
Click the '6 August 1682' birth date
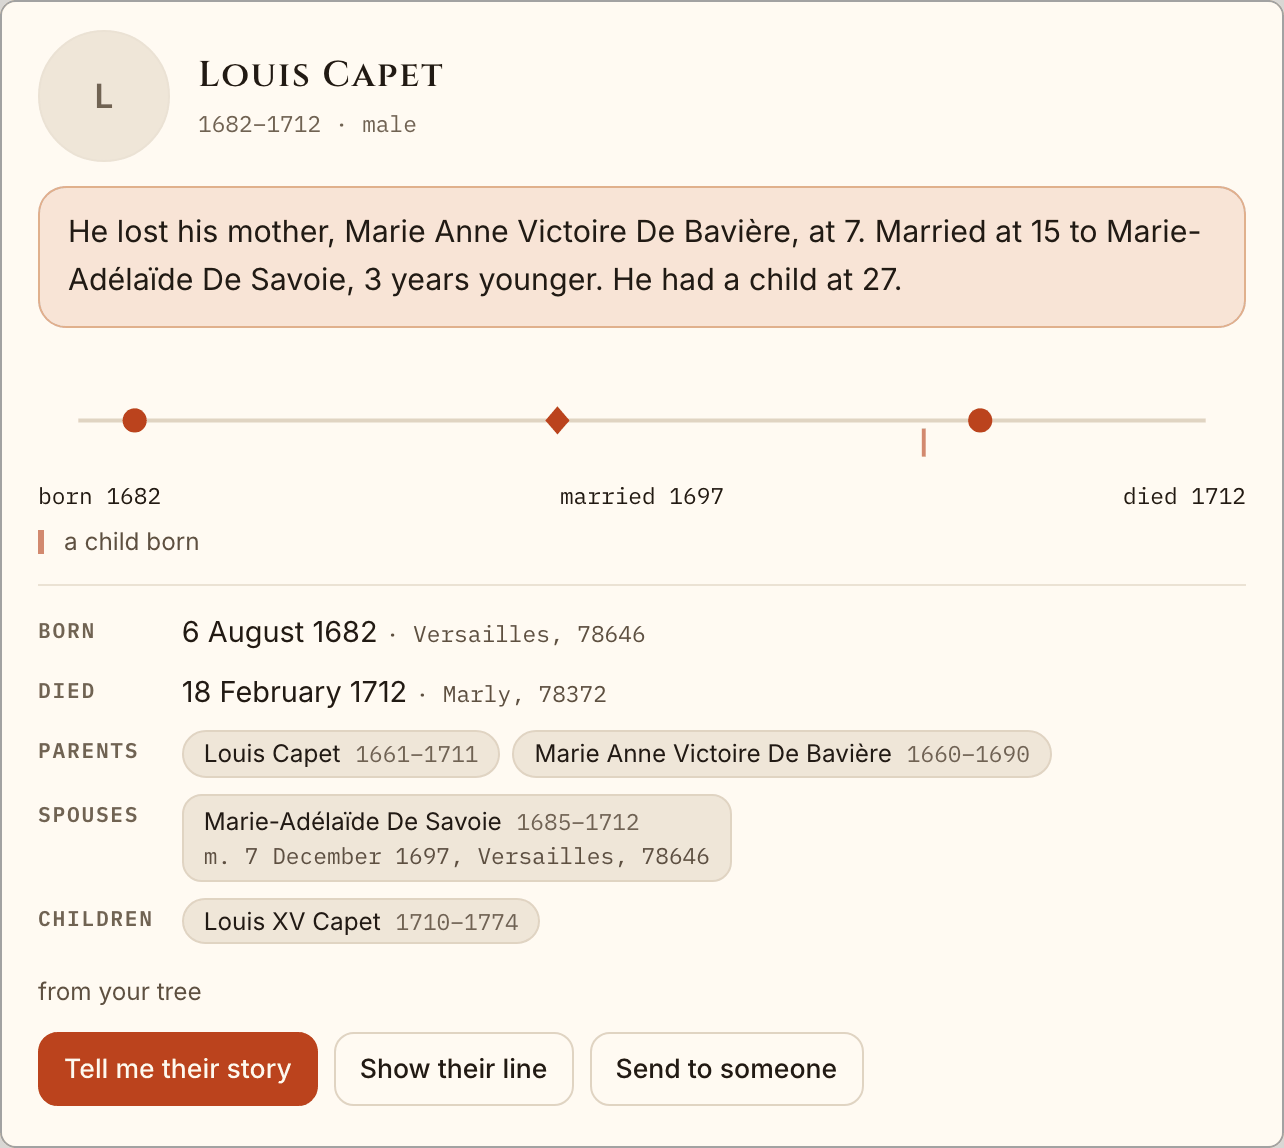279,632
